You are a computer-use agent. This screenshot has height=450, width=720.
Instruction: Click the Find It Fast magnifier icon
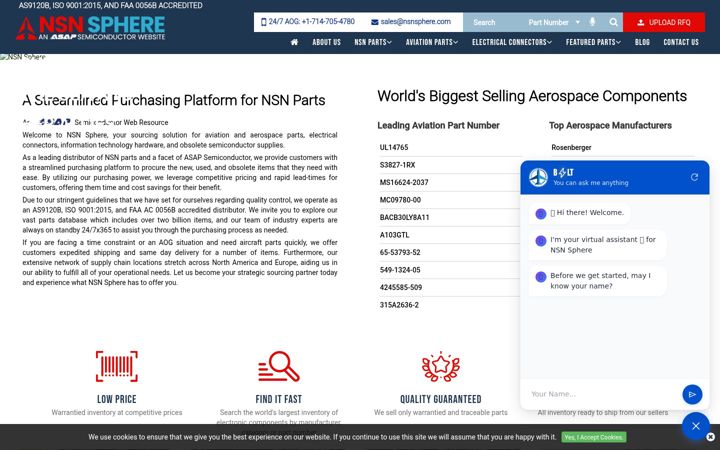point(279,366)
